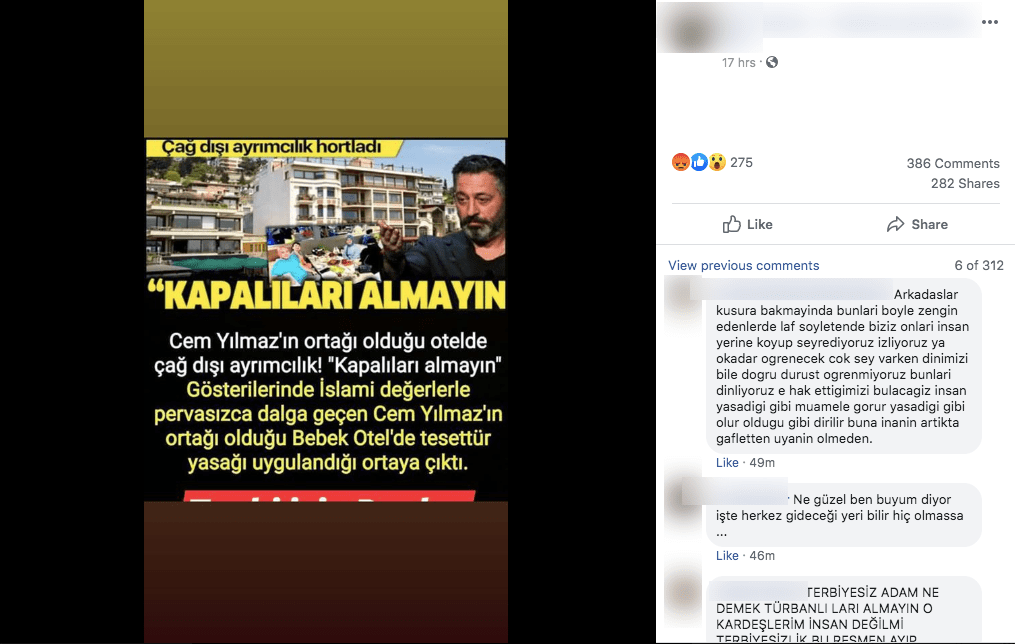Screen dimensions: 1015x644
Task: Click the globe public privacy icon
Action: (772, 62)
